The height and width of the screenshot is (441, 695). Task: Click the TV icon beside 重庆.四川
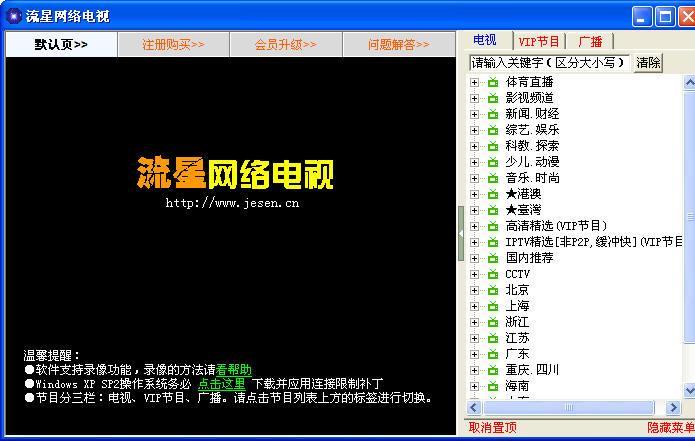[493, 370]
